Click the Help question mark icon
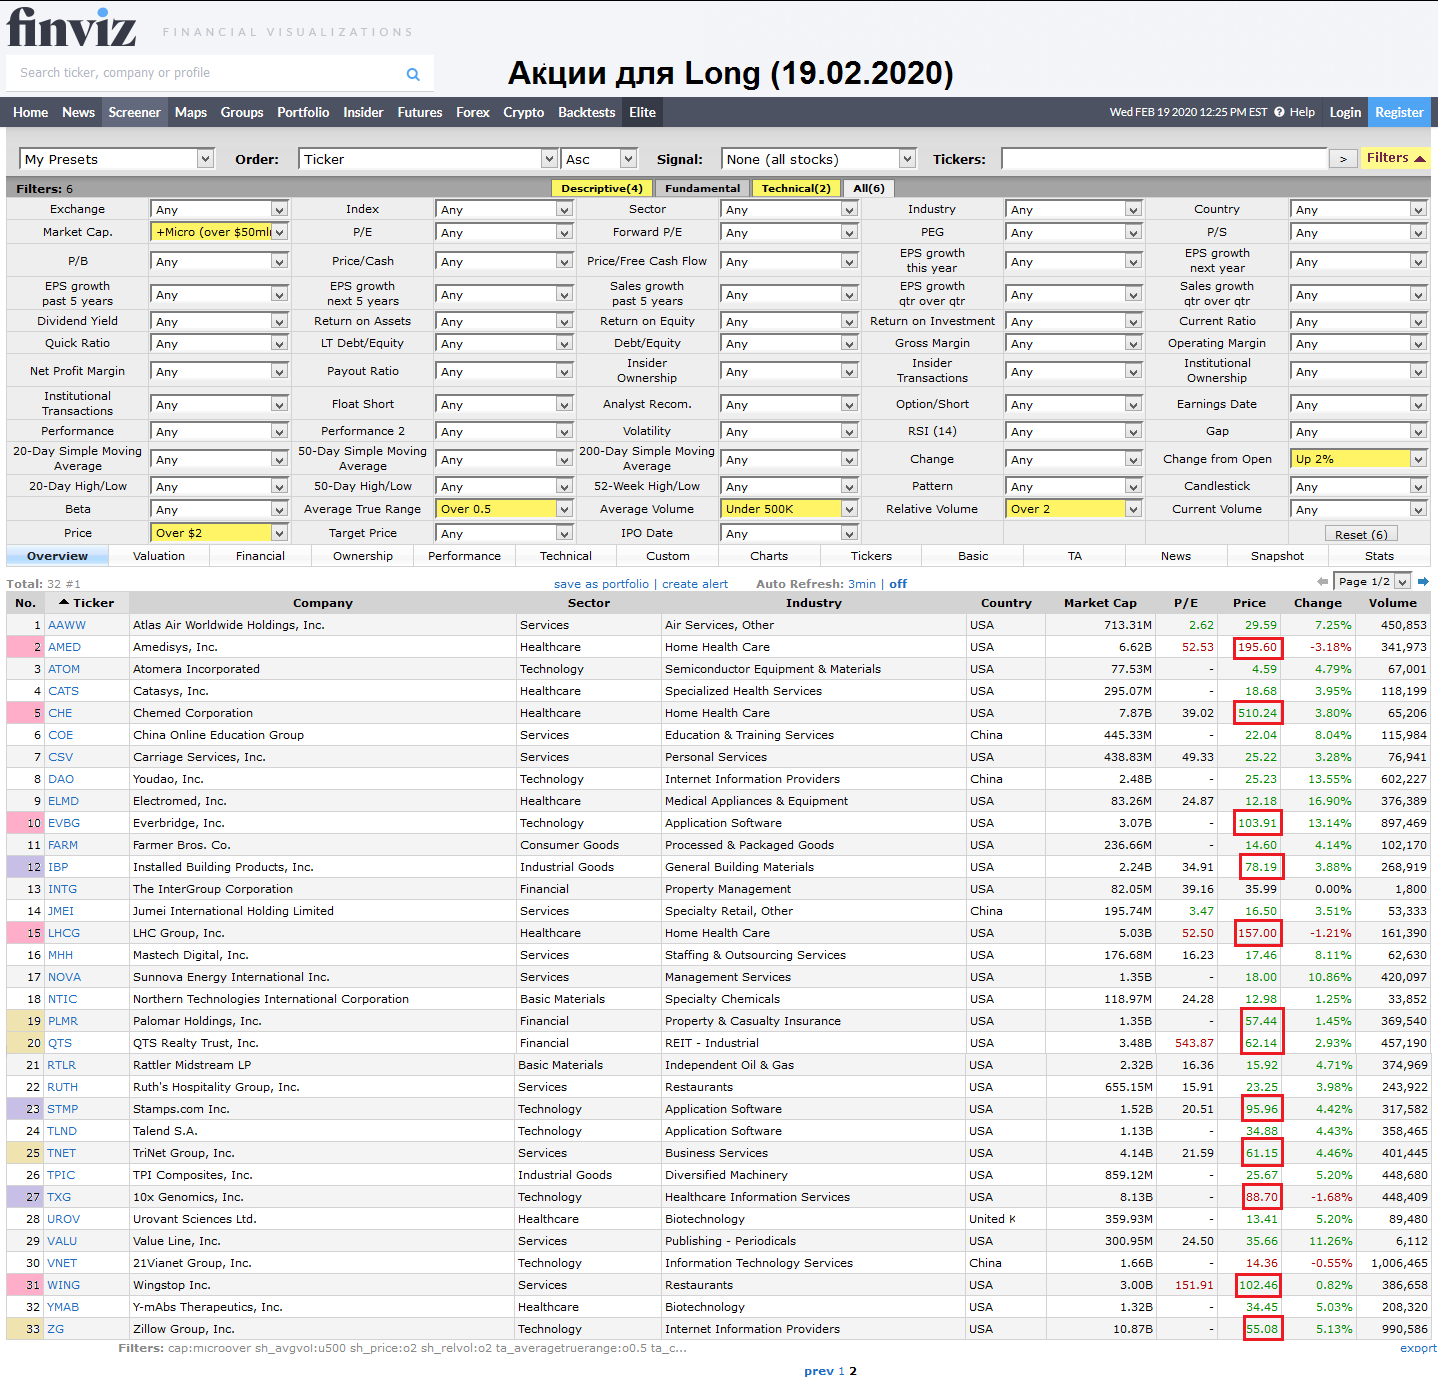 pyautogui.click(x=1279, y=112)
